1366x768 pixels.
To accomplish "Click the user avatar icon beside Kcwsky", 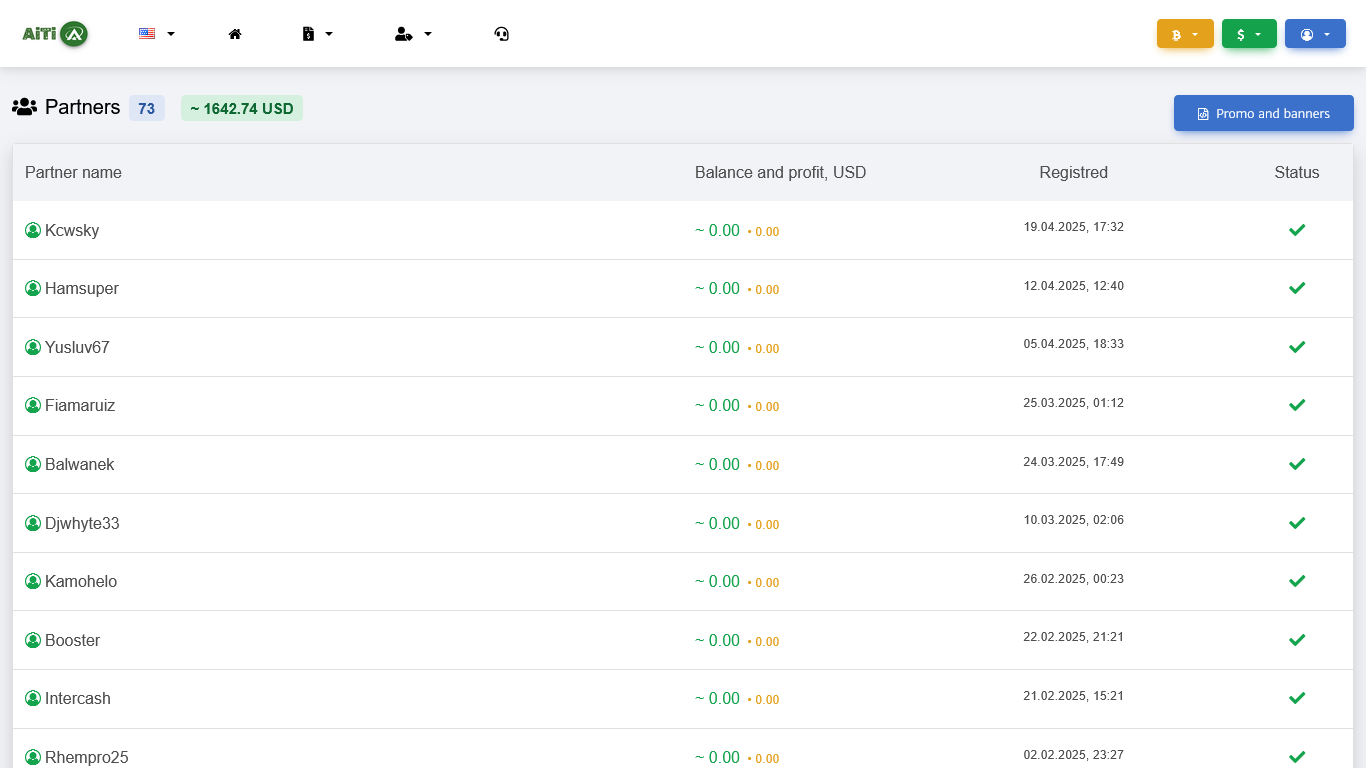I will coord(33,230).
